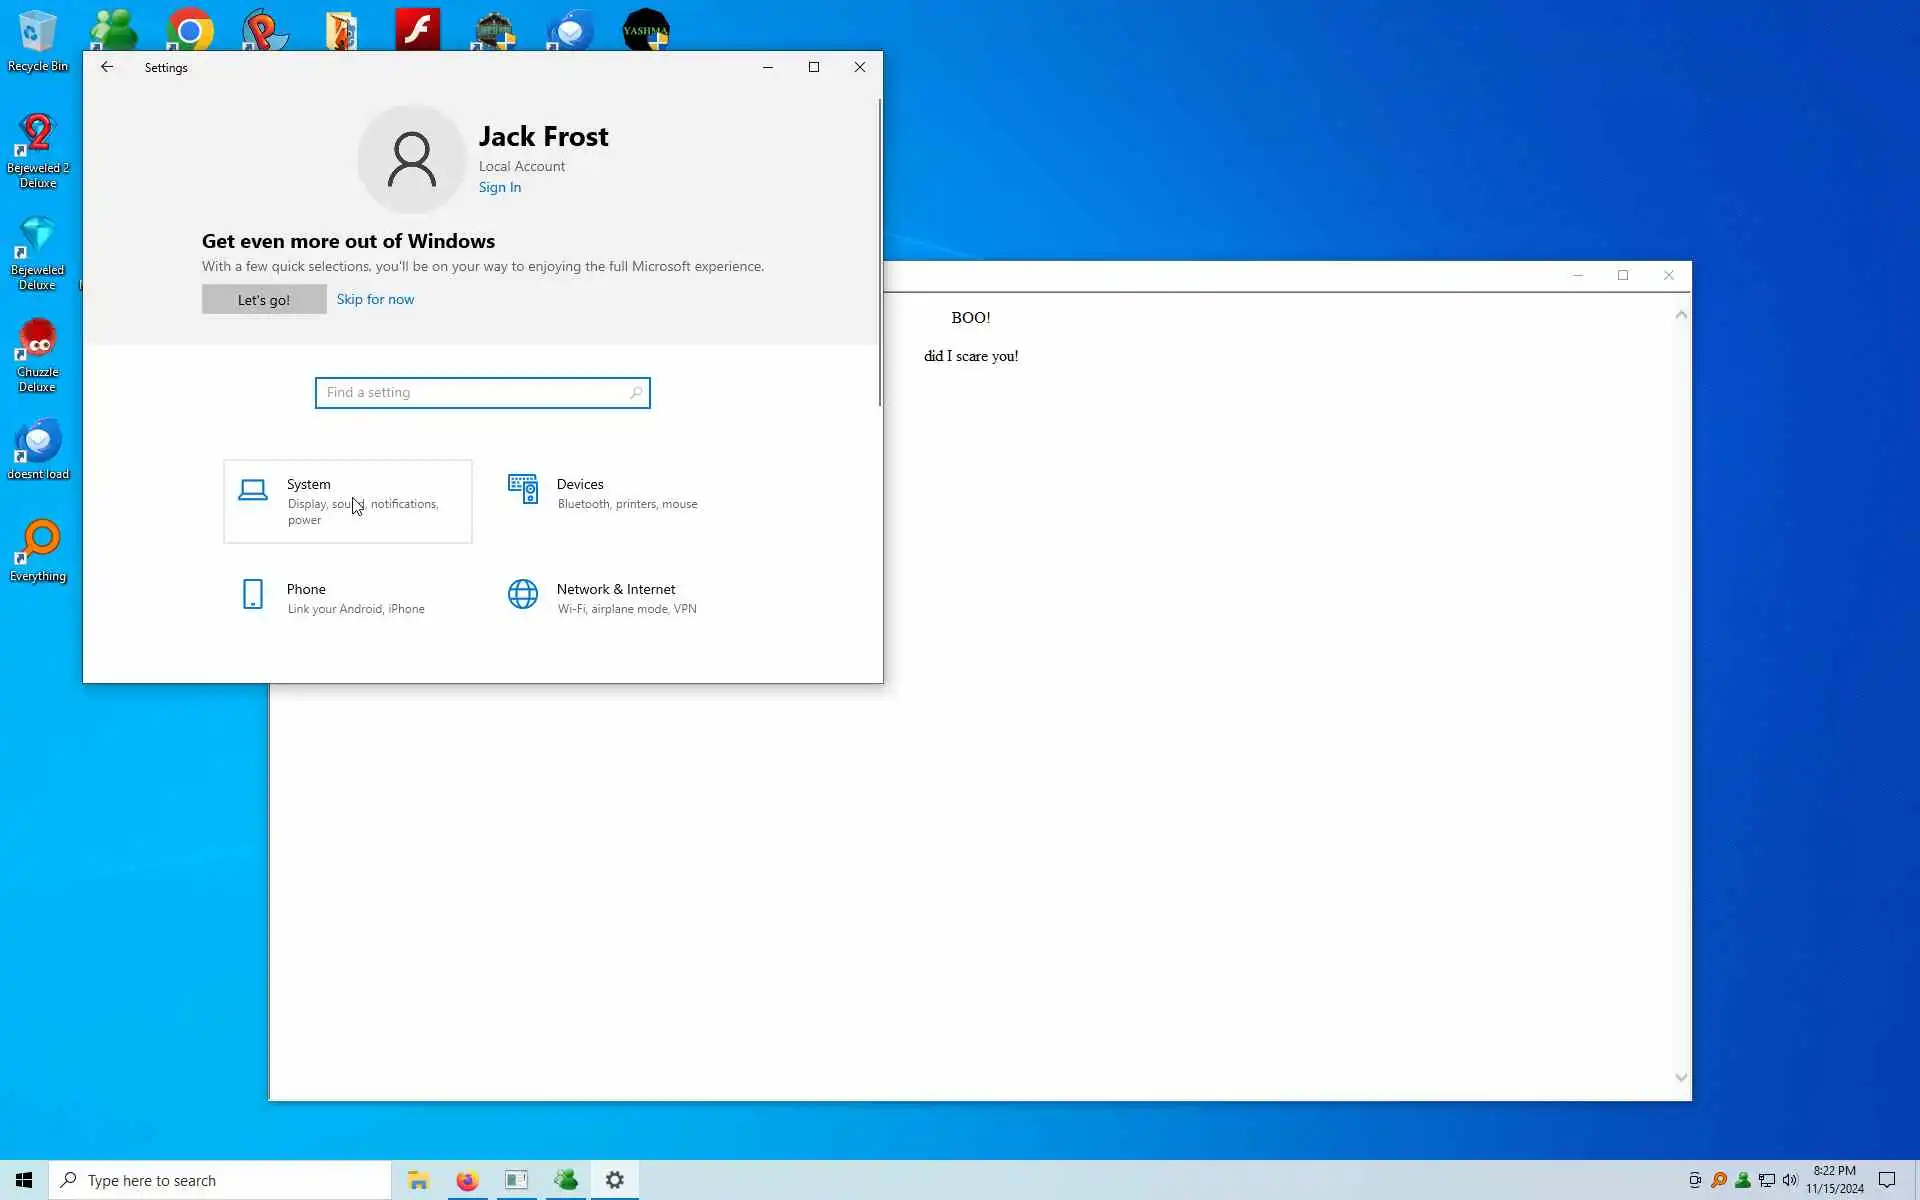Viewport: 1920px width, 1200px height.
Task: Open the Adobe Flash desktop shortcut
Action: 417,30
